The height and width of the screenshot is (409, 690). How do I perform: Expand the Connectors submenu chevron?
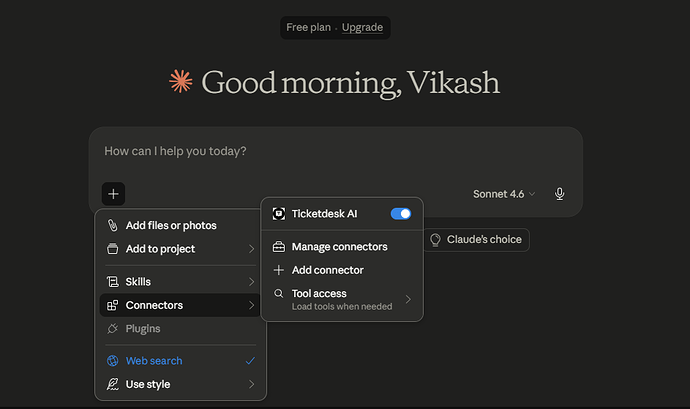251,305
